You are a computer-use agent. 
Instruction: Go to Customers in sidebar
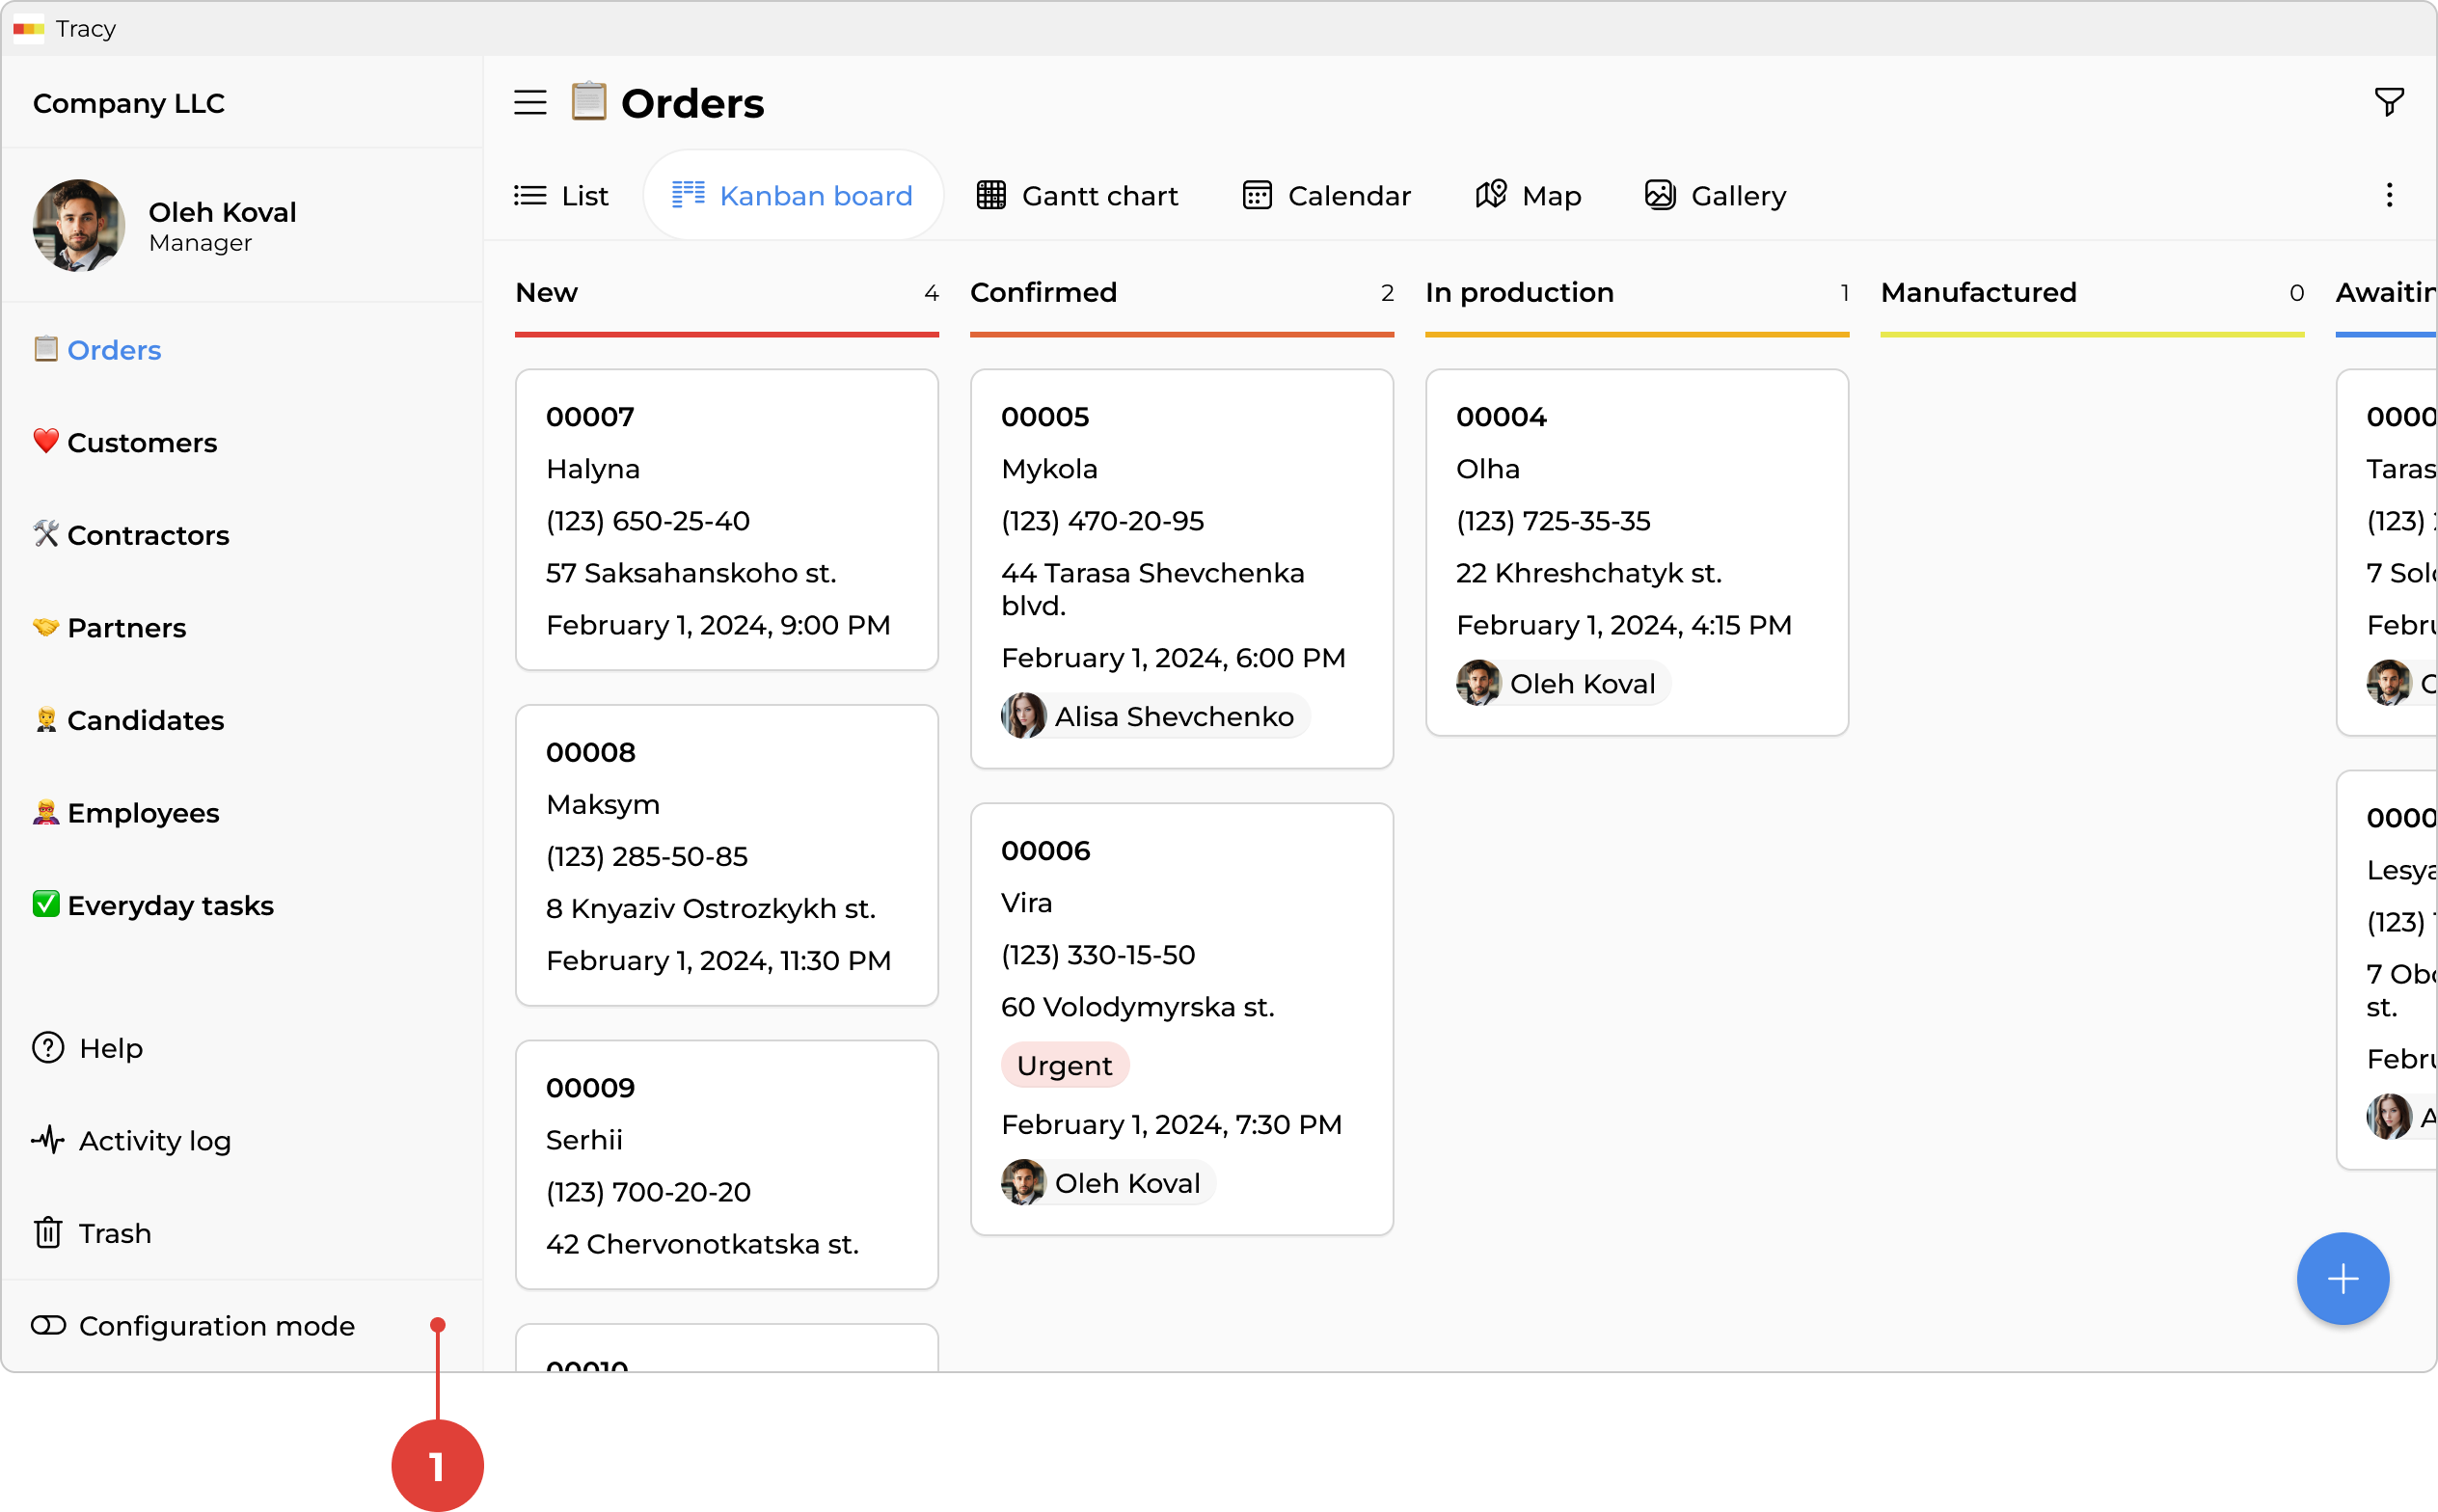coord(141,442)
